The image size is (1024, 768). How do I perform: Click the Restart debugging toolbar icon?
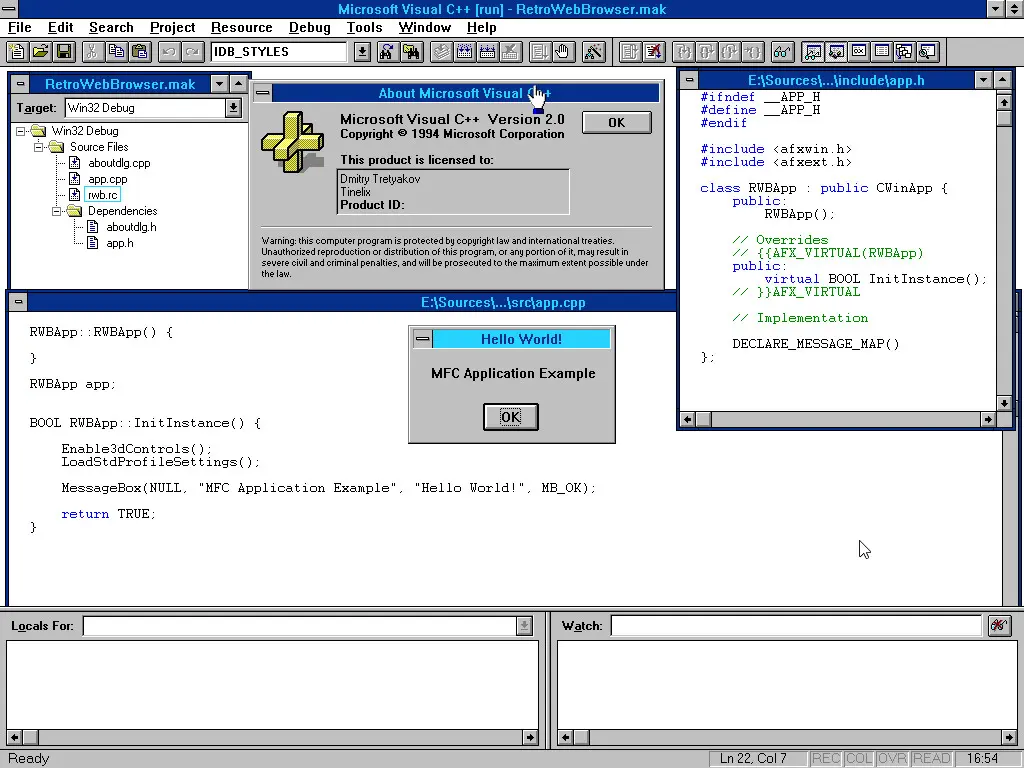pos(630,52)
